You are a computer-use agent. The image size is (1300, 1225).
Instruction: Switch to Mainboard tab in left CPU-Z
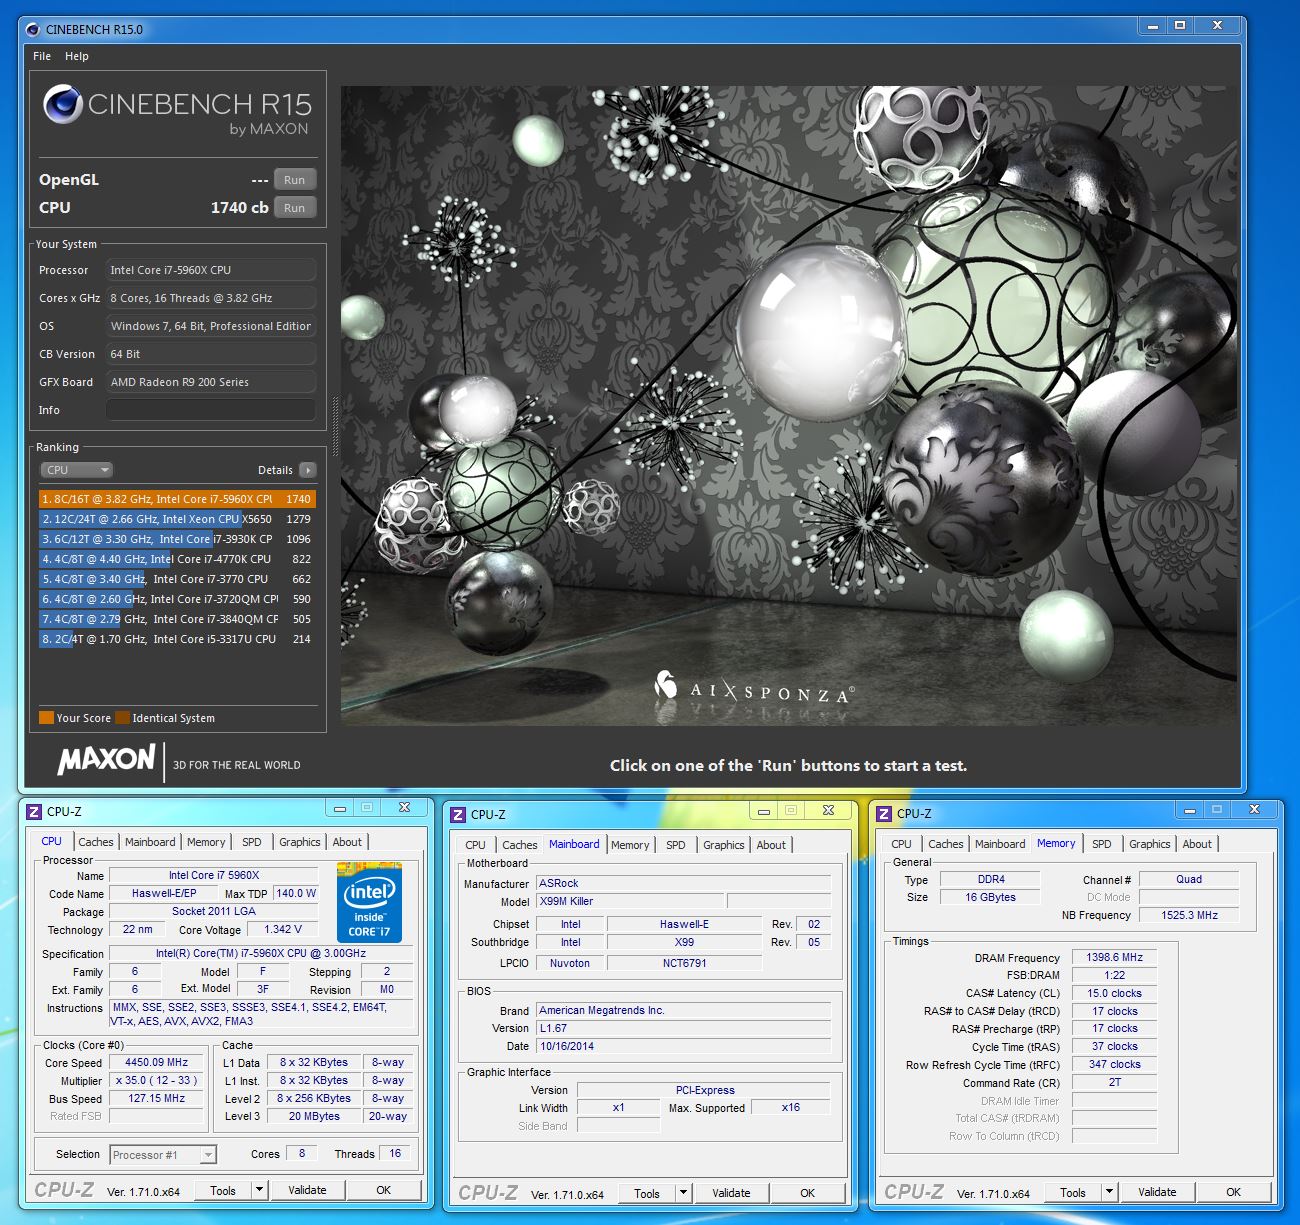(150, 842)
